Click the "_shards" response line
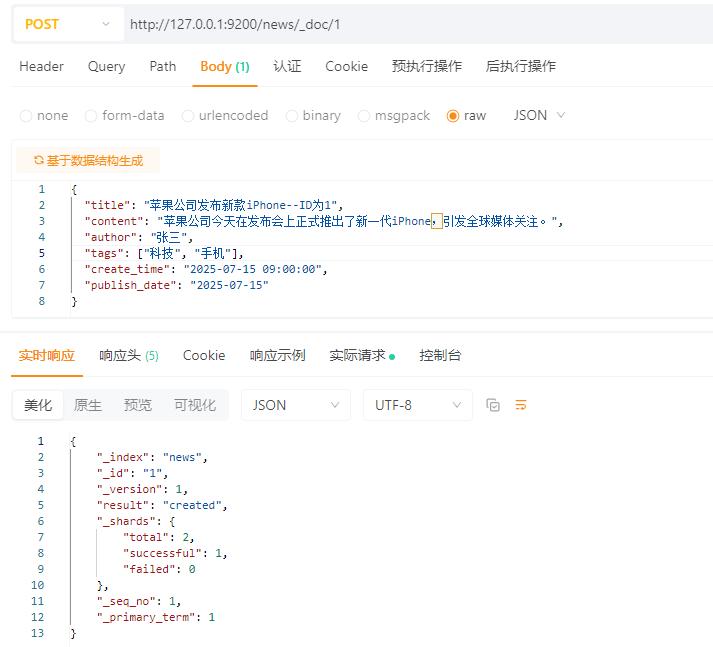The image size is (713, 647). pos(136,521)
